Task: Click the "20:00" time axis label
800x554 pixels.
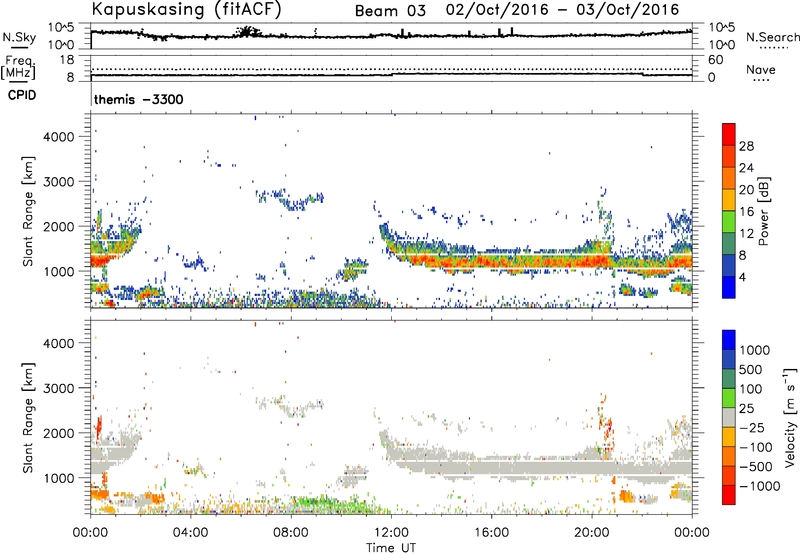Action: (592, 533)
